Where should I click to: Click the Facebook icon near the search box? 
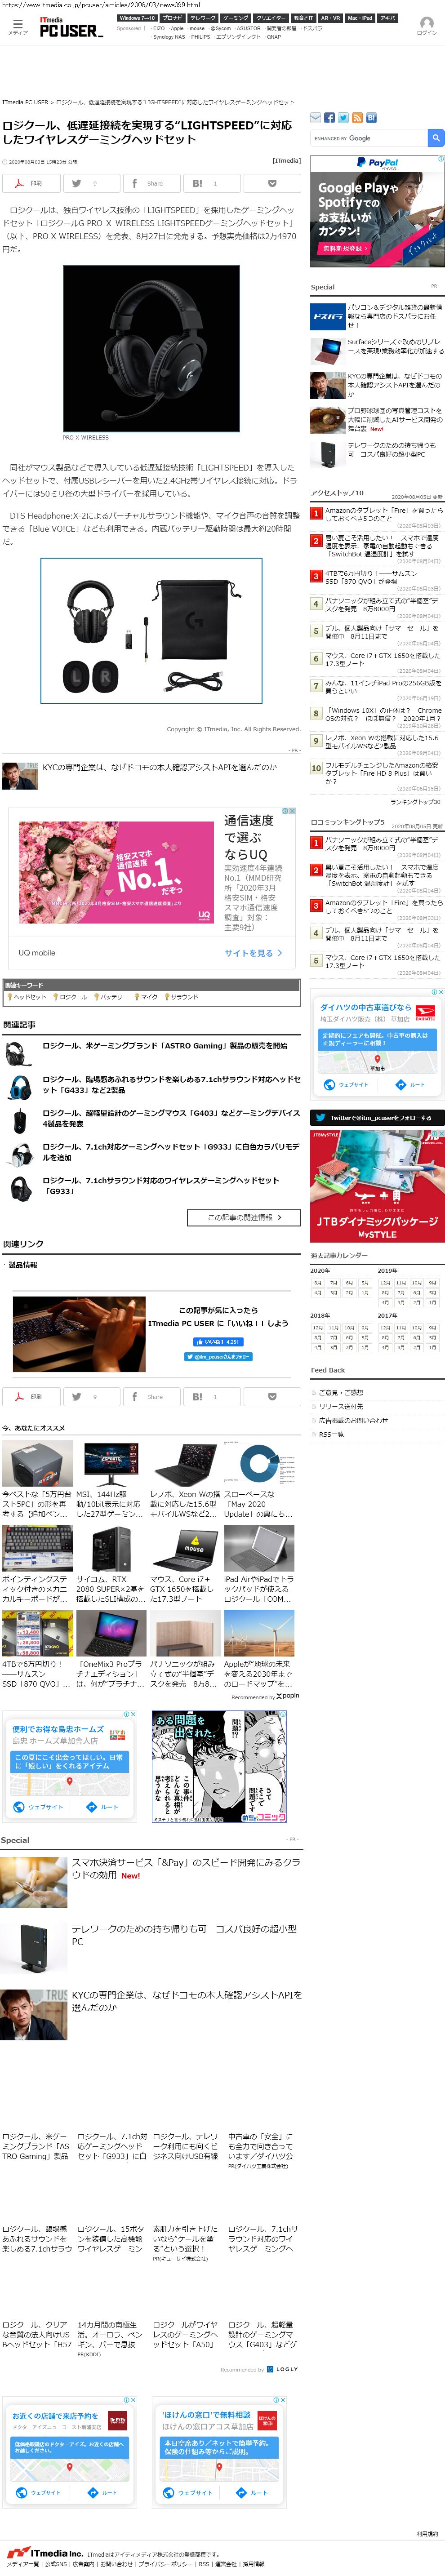(329, 118)
